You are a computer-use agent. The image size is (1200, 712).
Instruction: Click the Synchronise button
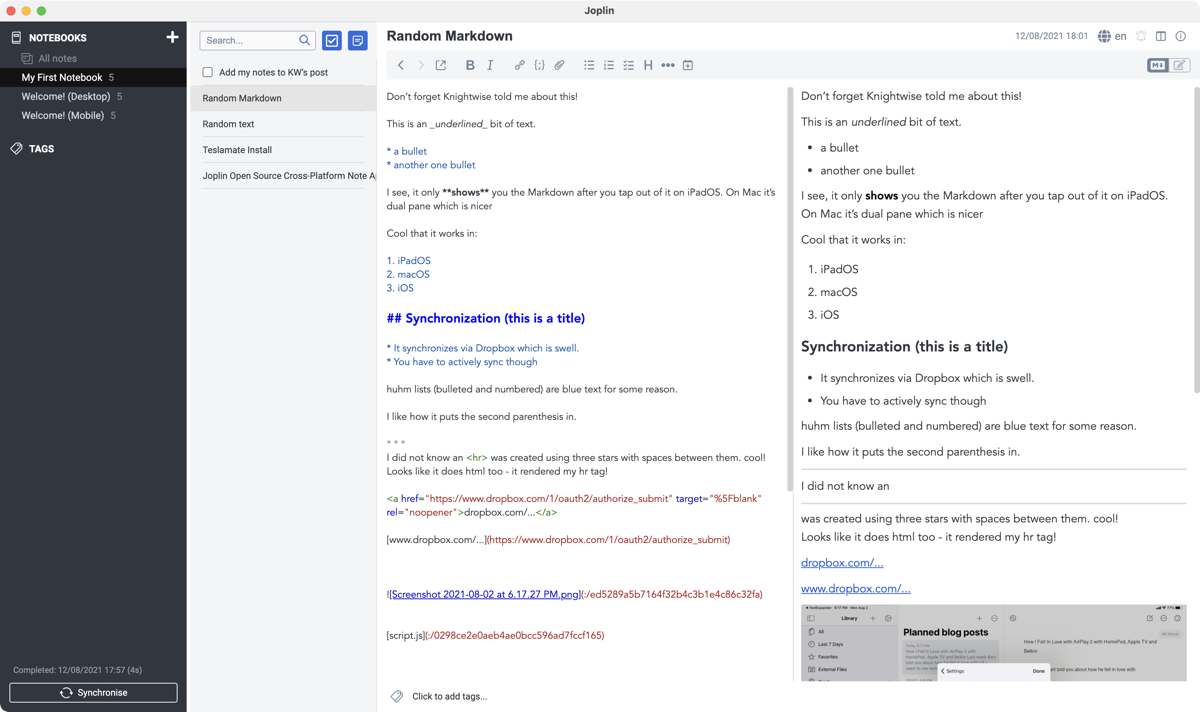point(93,692)
